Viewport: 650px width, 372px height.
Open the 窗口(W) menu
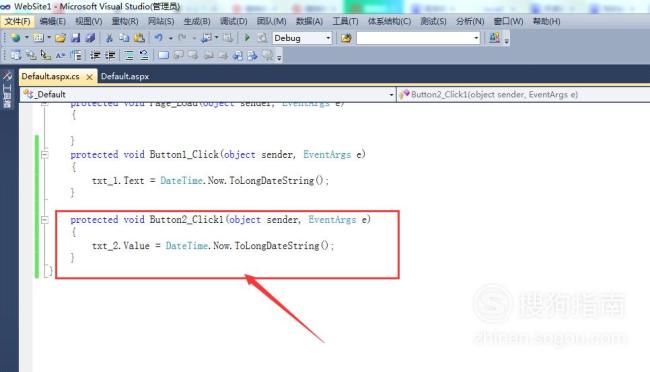[x=508, y=21]
